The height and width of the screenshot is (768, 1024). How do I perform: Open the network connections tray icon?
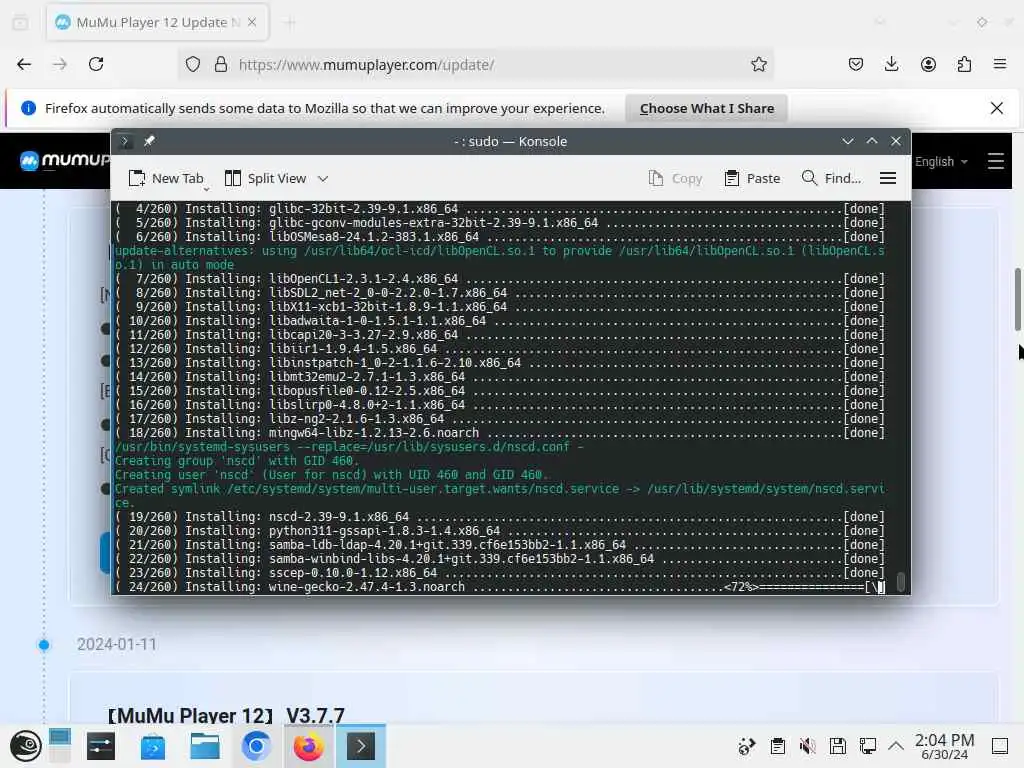(x=868, y=746)
